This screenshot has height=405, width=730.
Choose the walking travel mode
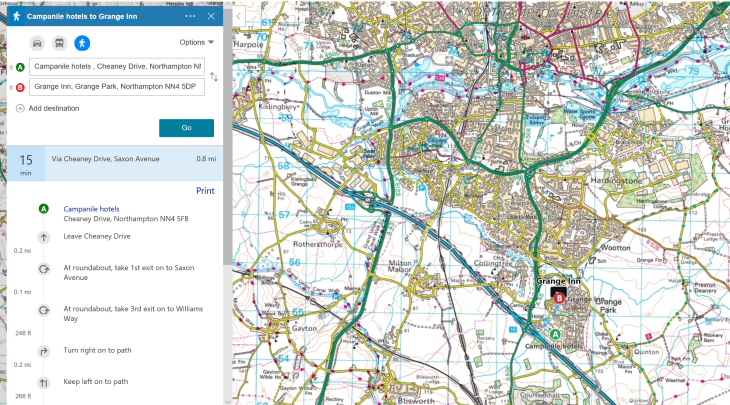[82, 43]
